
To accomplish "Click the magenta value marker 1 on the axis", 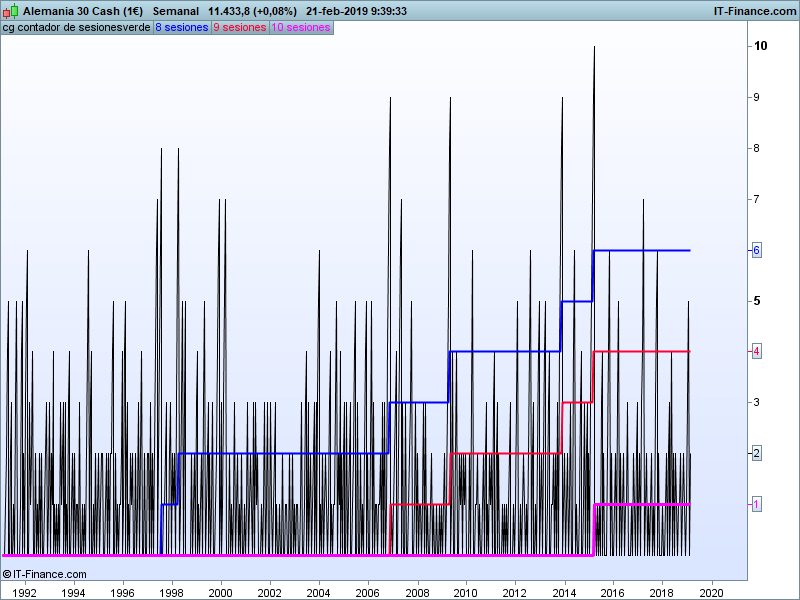I will (x=757, y=504).
